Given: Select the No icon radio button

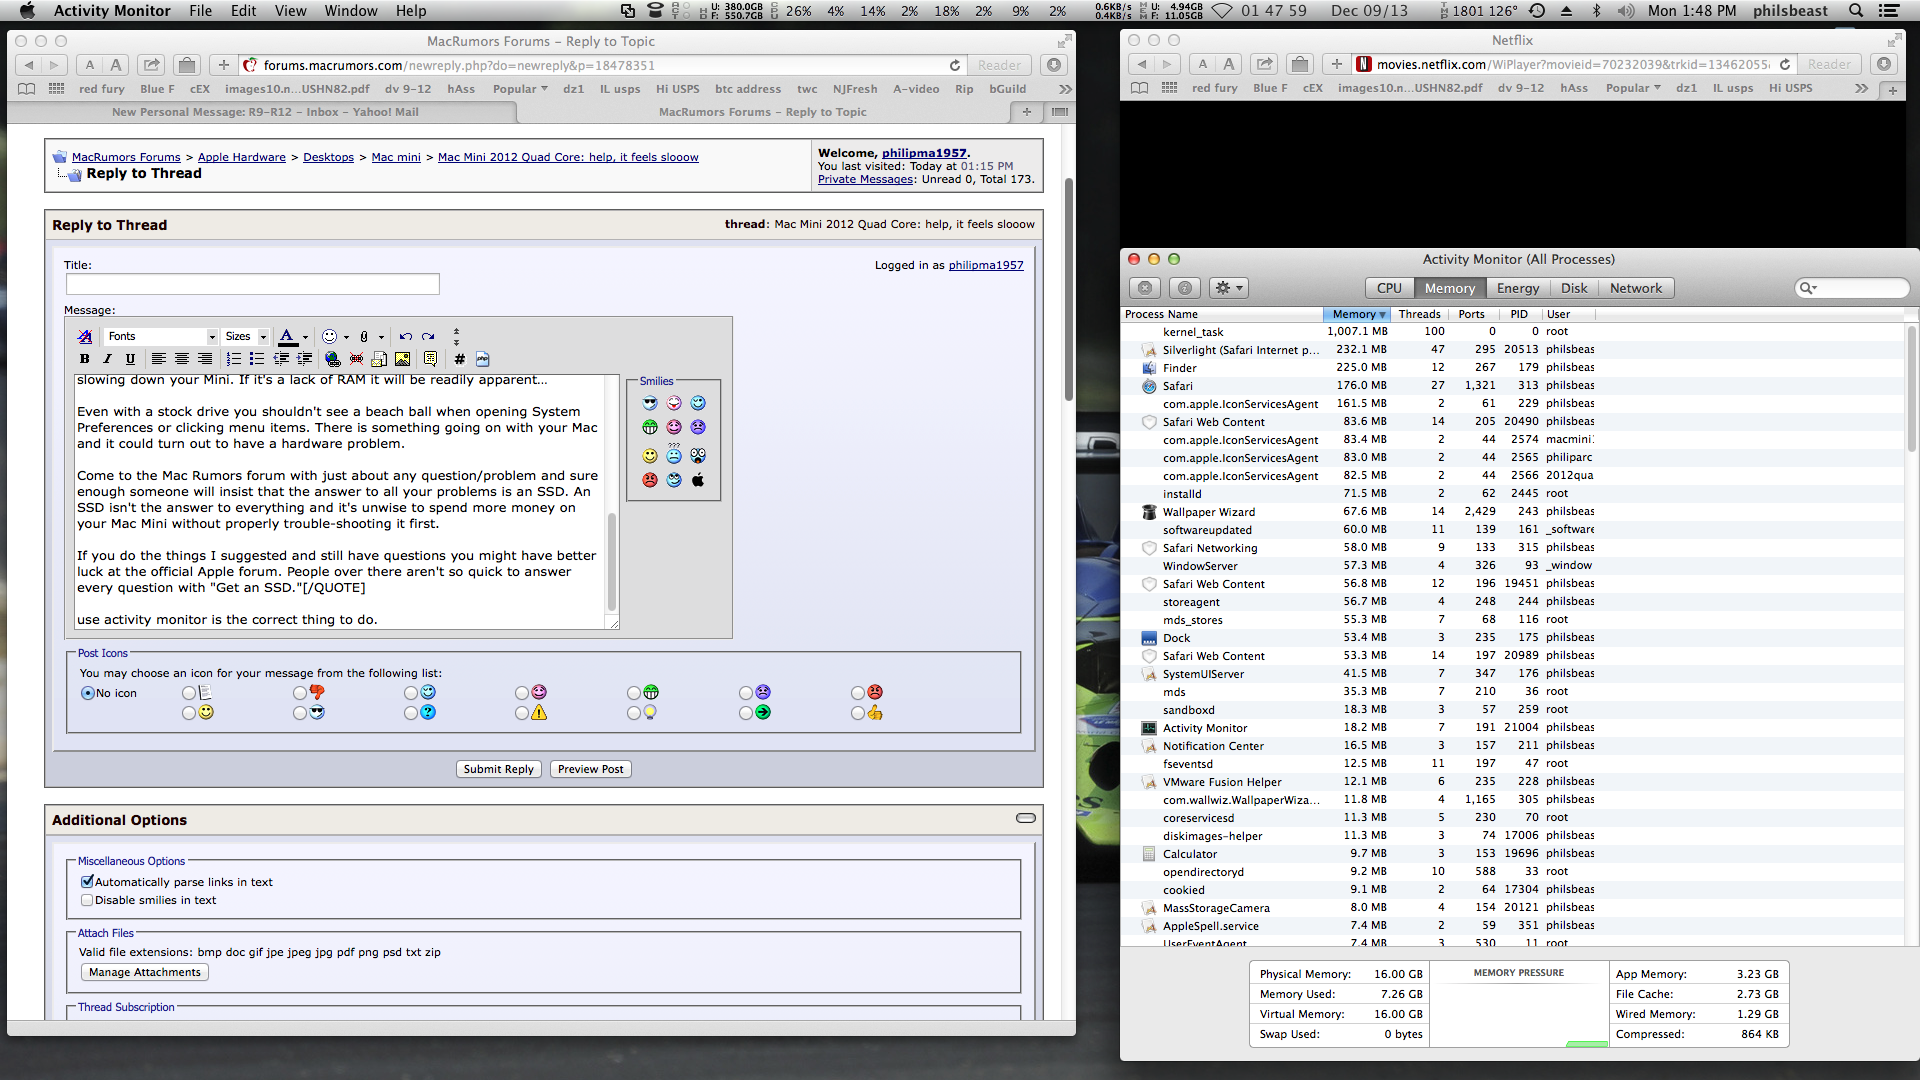Looking at the screenshot, I should tap(88, 693).
